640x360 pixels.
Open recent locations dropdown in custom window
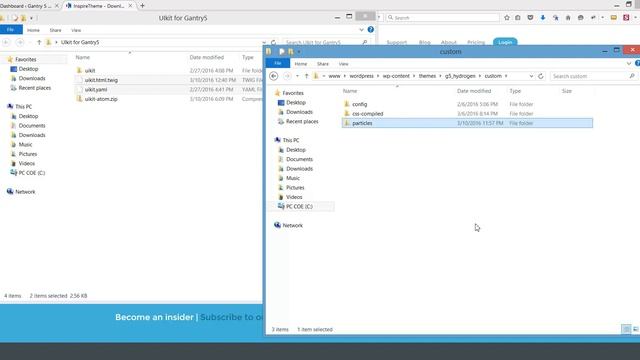click(297, 76)
